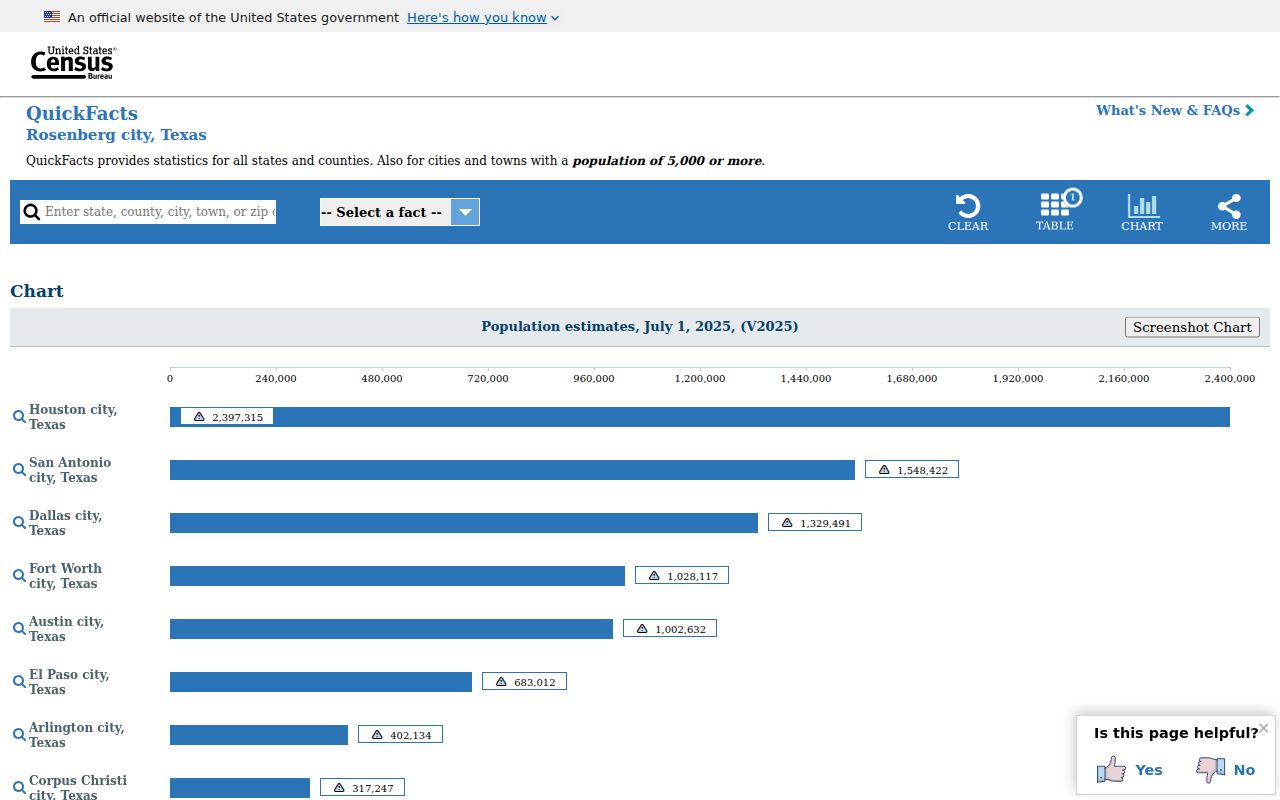Click the Houston population bar
This screenshot has height=800, width=1280.
point(700,417)
